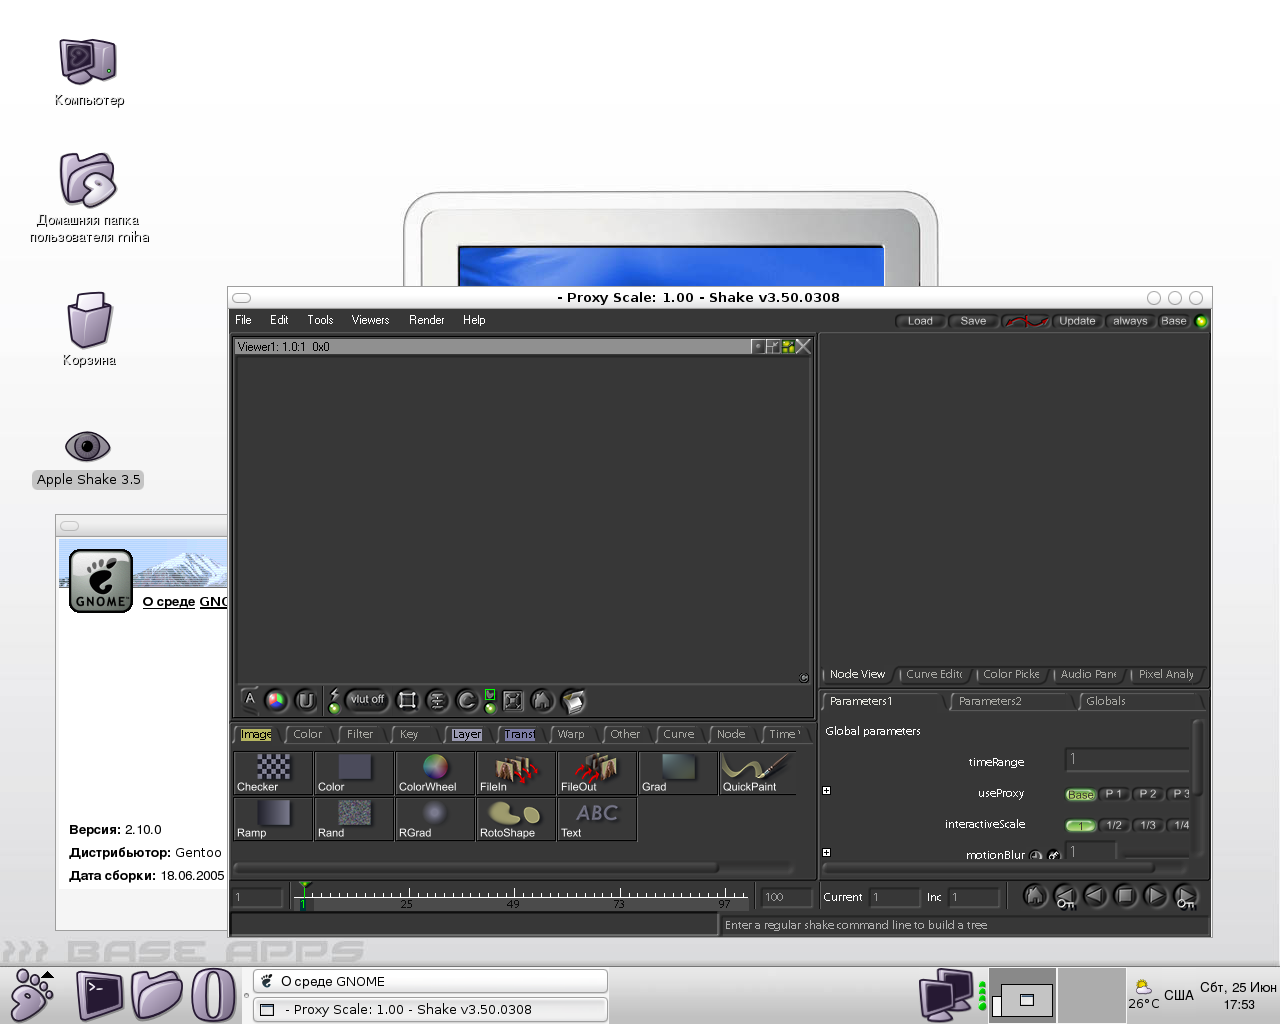Switch to the Key node tab

409,734
